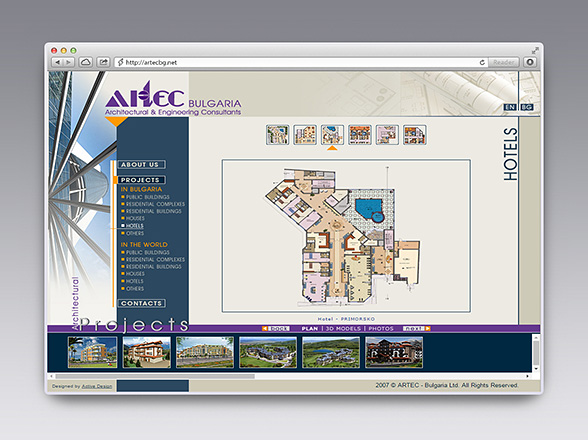Select Residential Buildings under In The World
588x440 pixels.
click(x=153, y=267)
